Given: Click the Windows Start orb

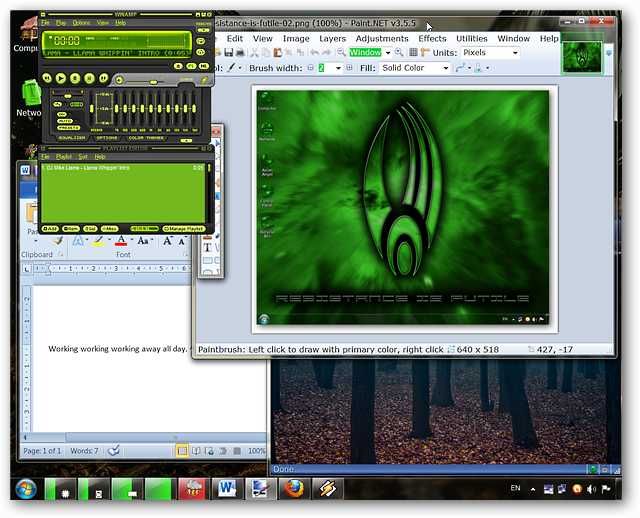Looking at the screenshot, I should coord(26,489).
